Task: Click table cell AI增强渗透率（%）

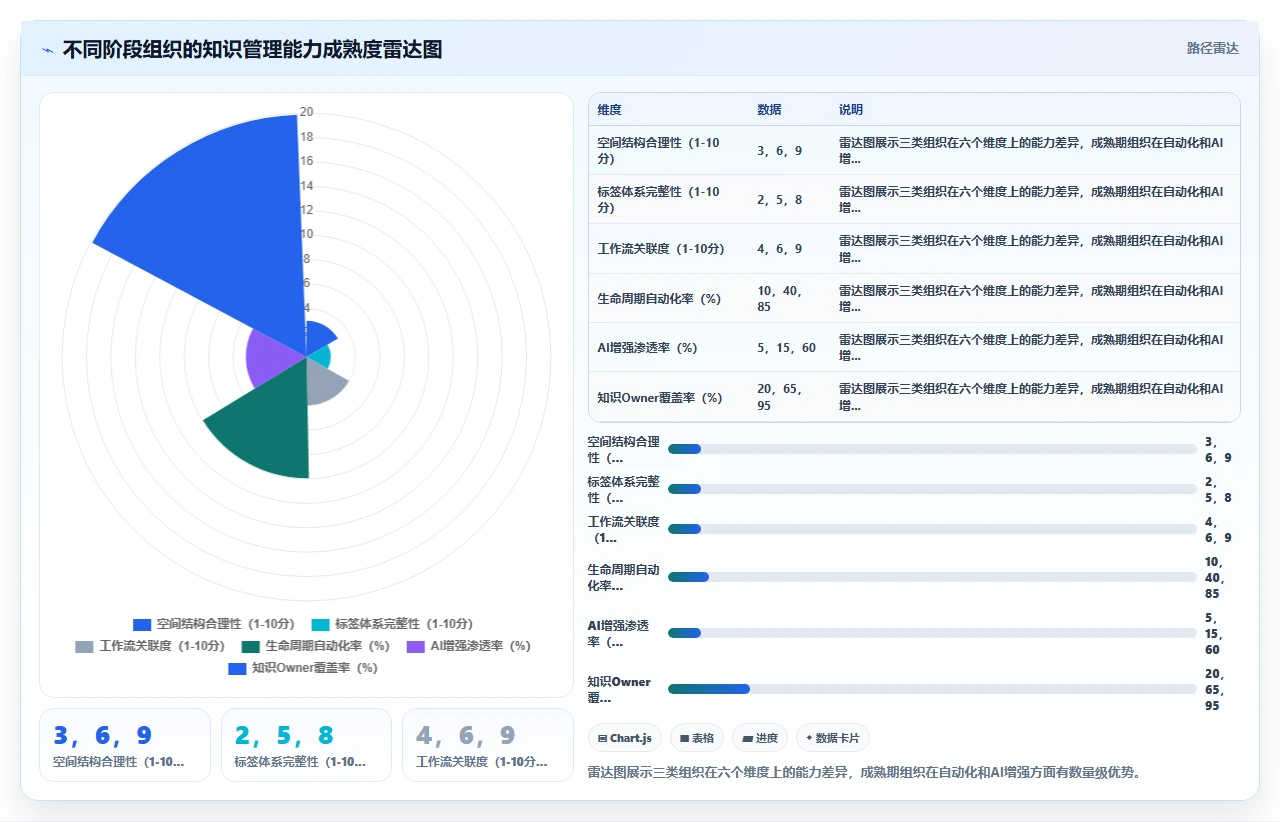Action: (668, 348)
